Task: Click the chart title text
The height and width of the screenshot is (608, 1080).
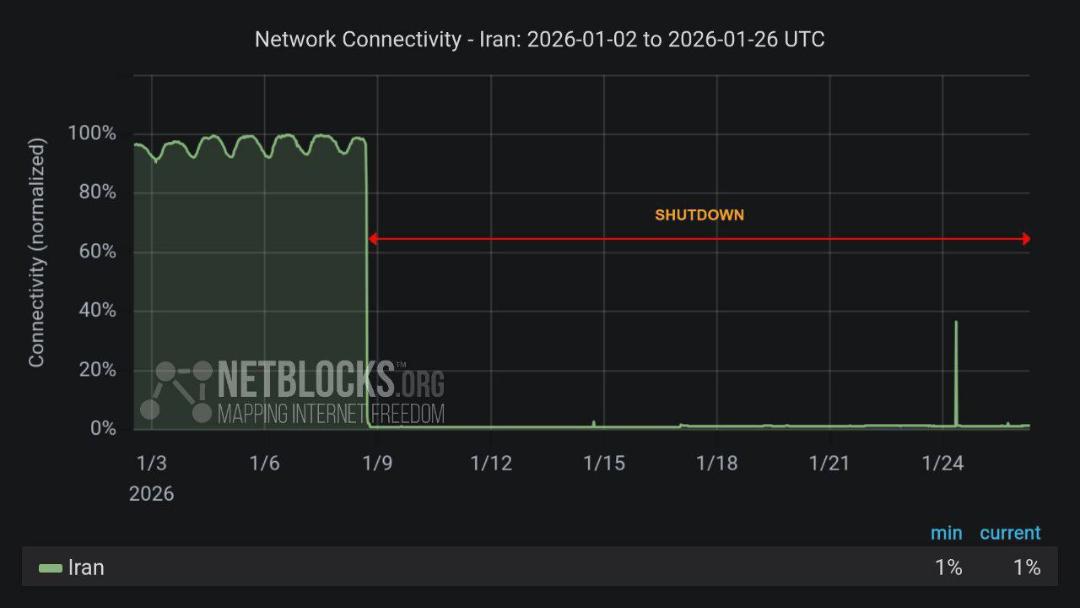Action: pyautogui.click(x=539, y=39)
